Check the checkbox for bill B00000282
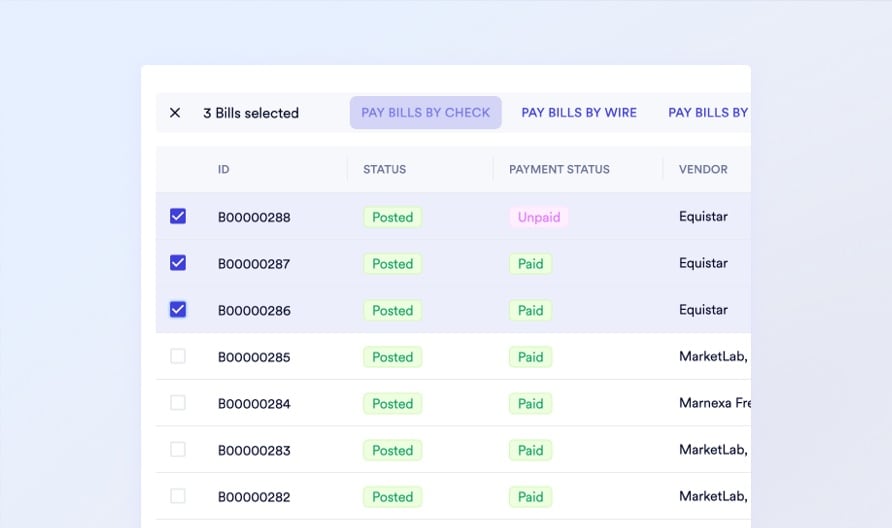Viewport: 892px width, 528px height. coord(178,496)
